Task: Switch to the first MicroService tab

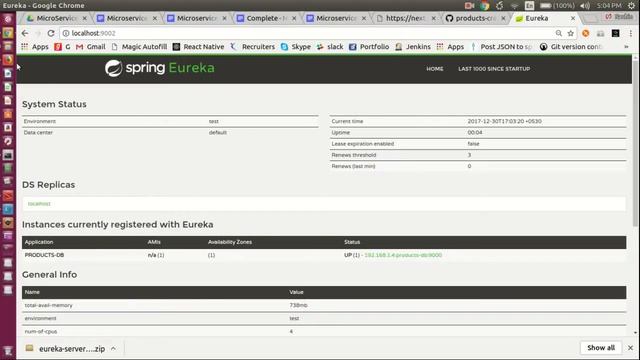Action: (x=56, y=18)
